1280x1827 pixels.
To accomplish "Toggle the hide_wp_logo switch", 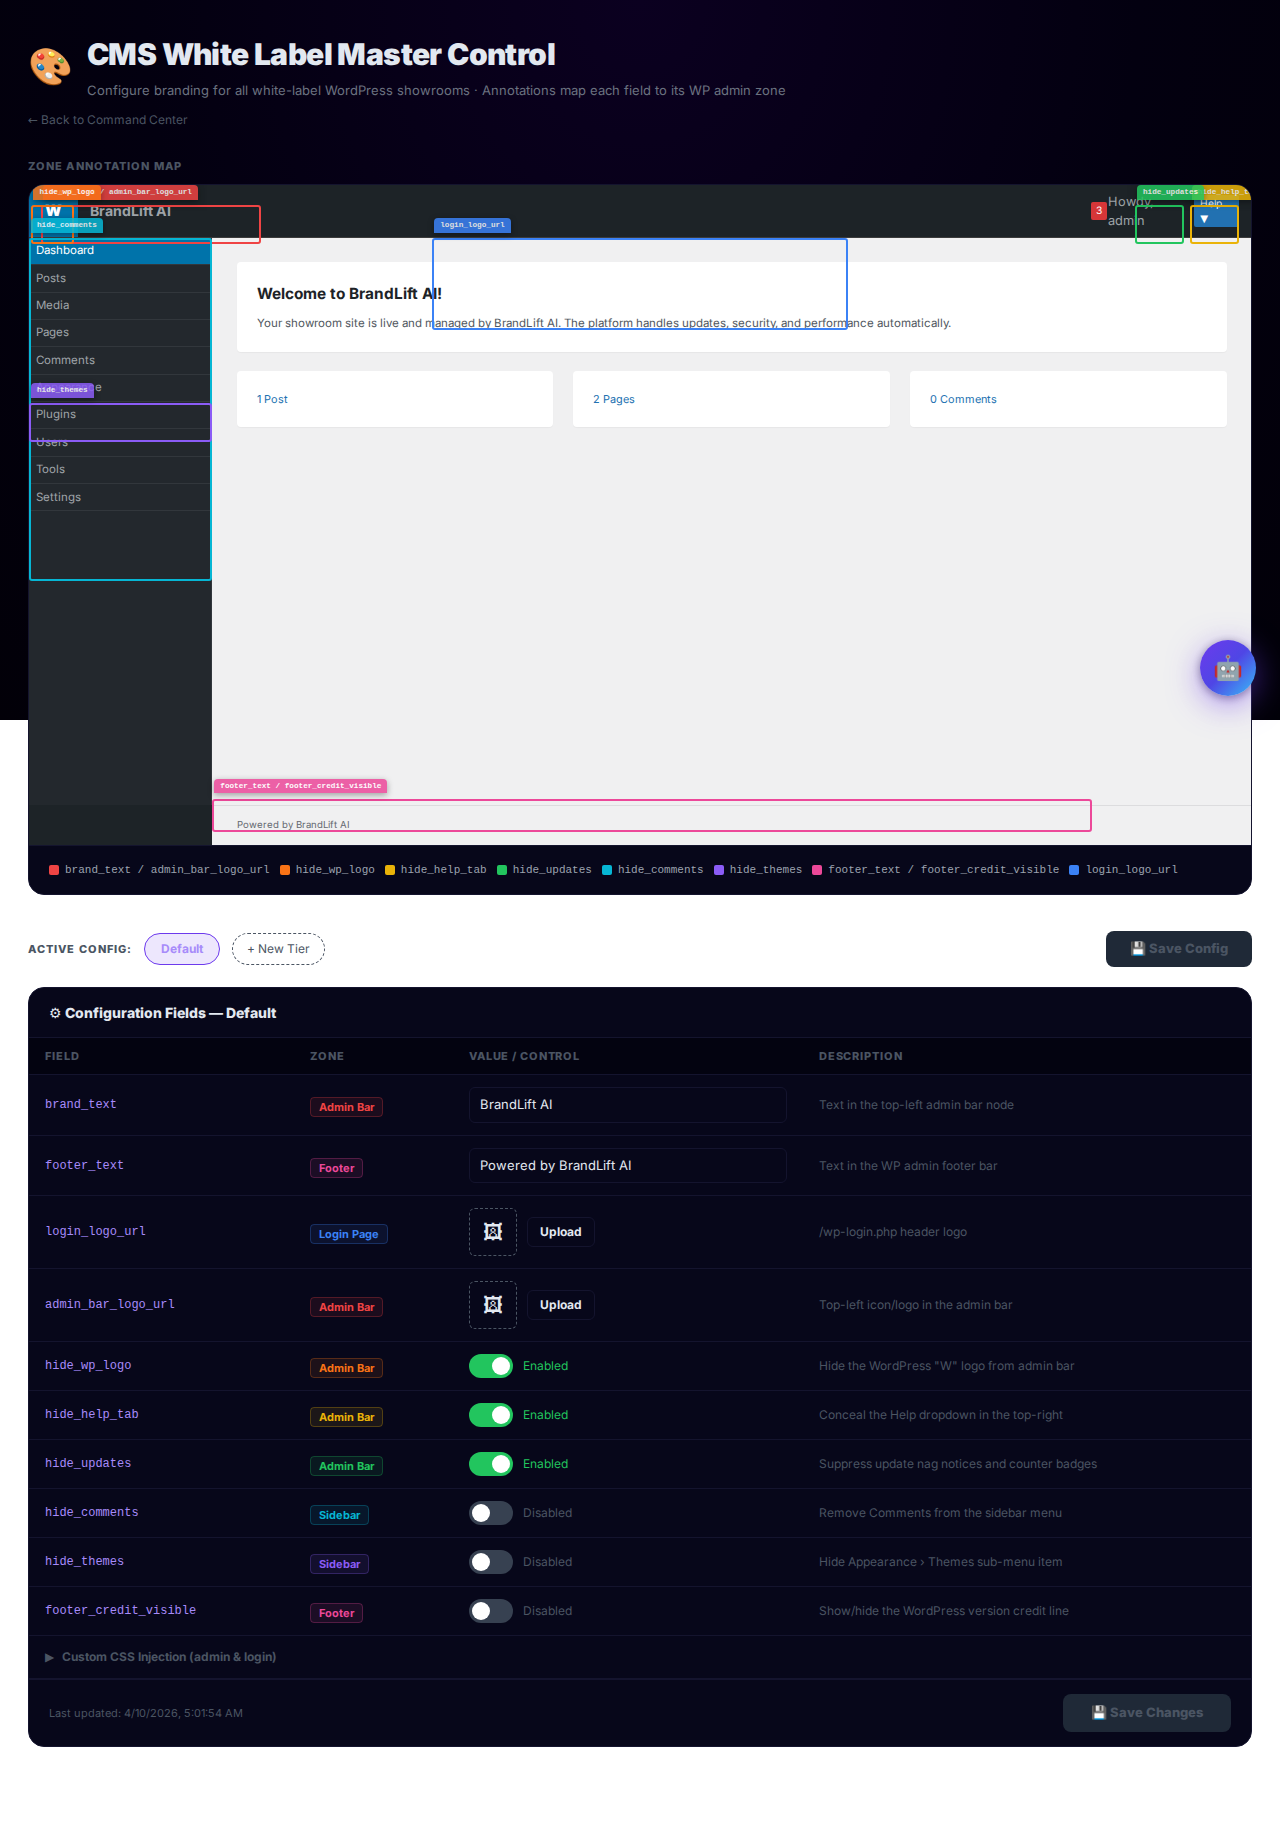I will [x=491, y=1366].
